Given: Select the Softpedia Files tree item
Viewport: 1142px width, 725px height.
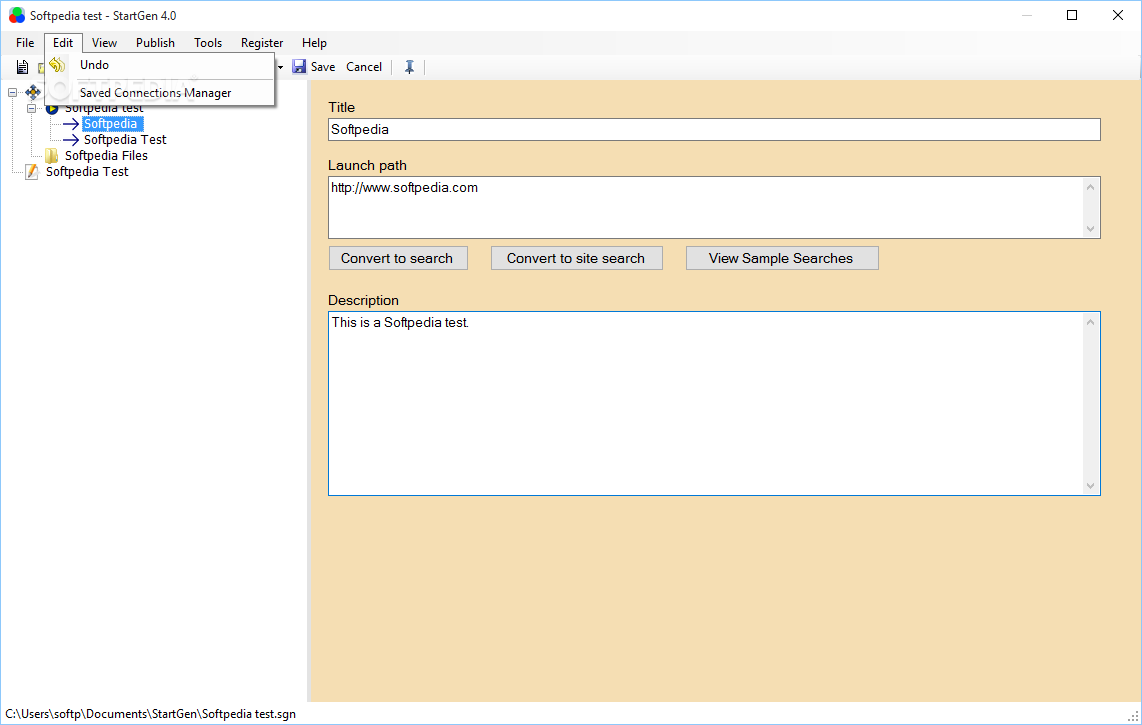Looking at the screenshot, I should coord(106,156).
